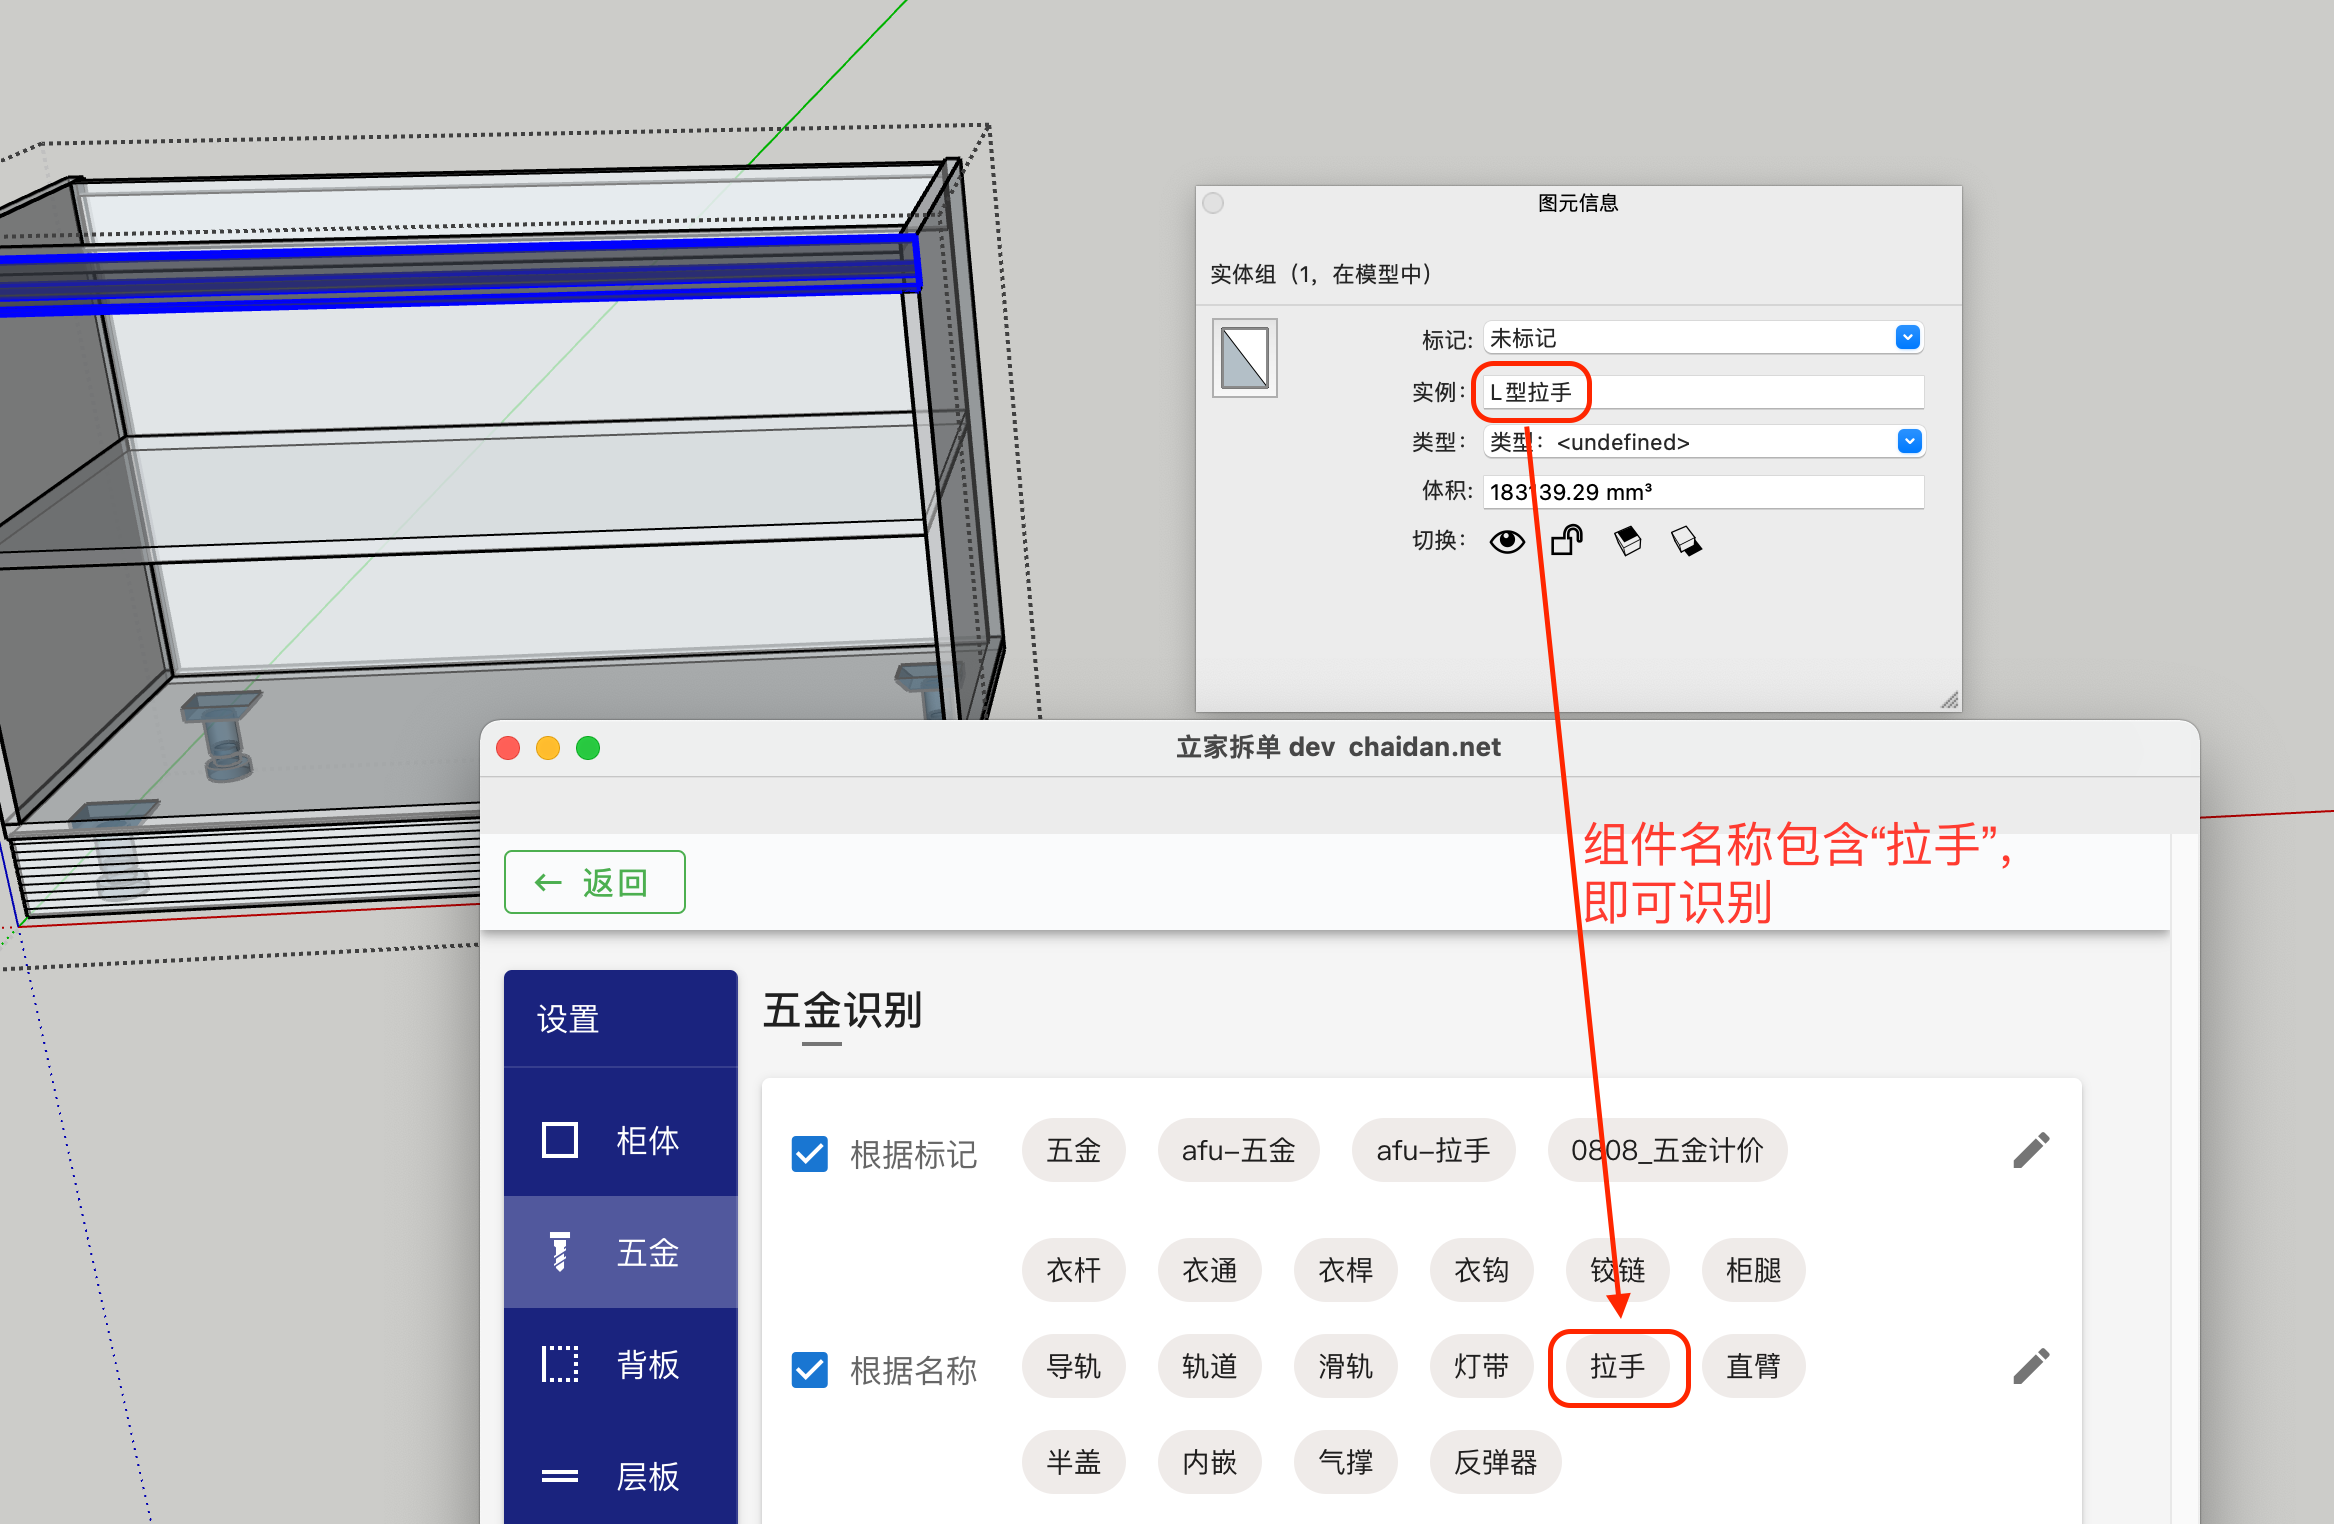This screenshot has width=2334, height=1524.
Task: Toggle visibility eye icon in entity info
Action: [x=1506, y=541]
